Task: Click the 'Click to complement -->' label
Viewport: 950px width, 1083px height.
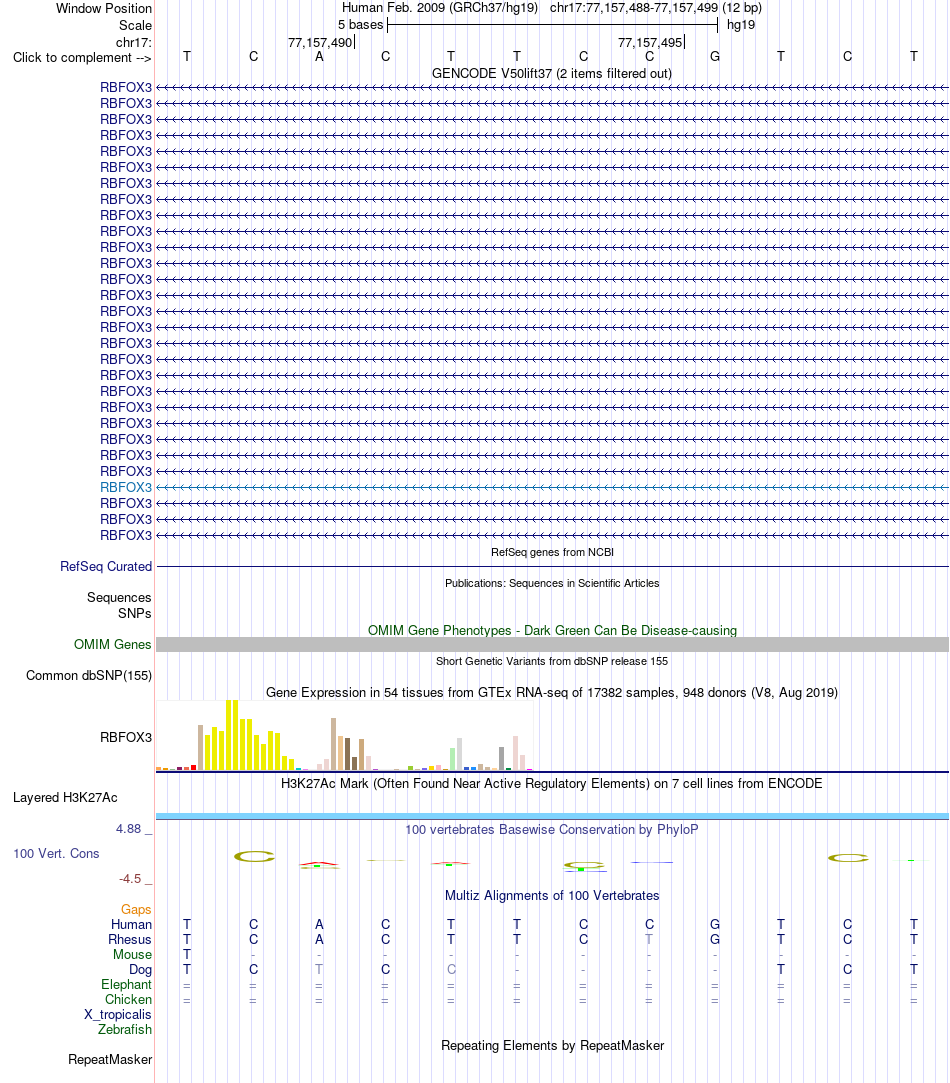Action: (x=82, y=57)
